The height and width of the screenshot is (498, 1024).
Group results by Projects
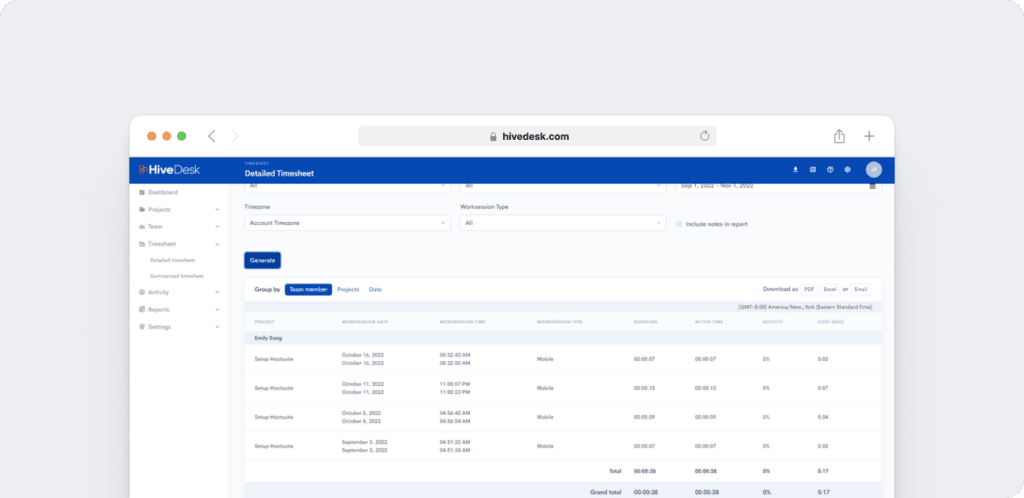348,289
